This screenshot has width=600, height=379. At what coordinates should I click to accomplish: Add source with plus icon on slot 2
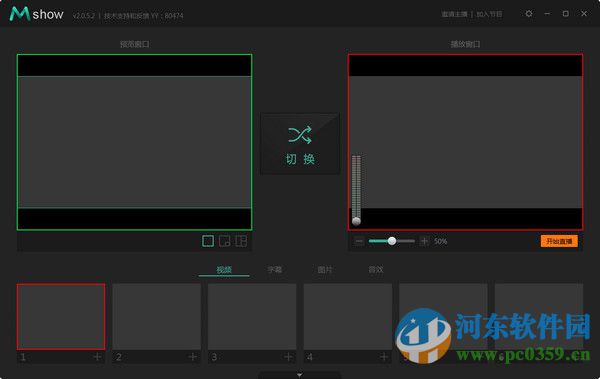point(192,357)
